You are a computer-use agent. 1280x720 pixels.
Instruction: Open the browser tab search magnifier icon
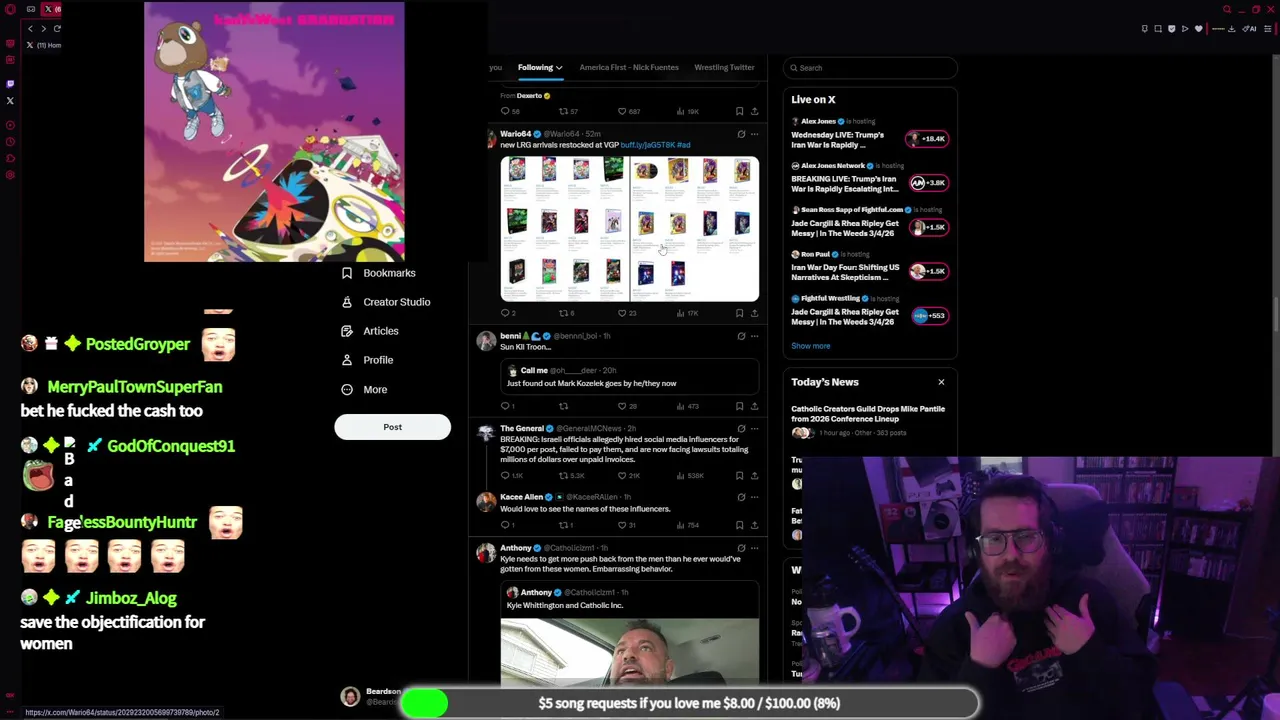coord(1227,9)
